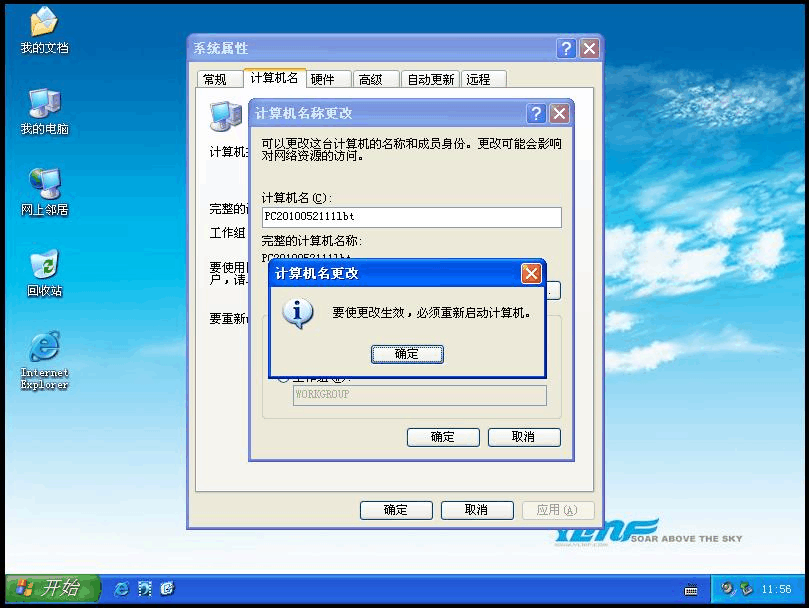Confirm the restart message with 确定
Viewport: 809px width, 608px height.
(x=407, y=354)
